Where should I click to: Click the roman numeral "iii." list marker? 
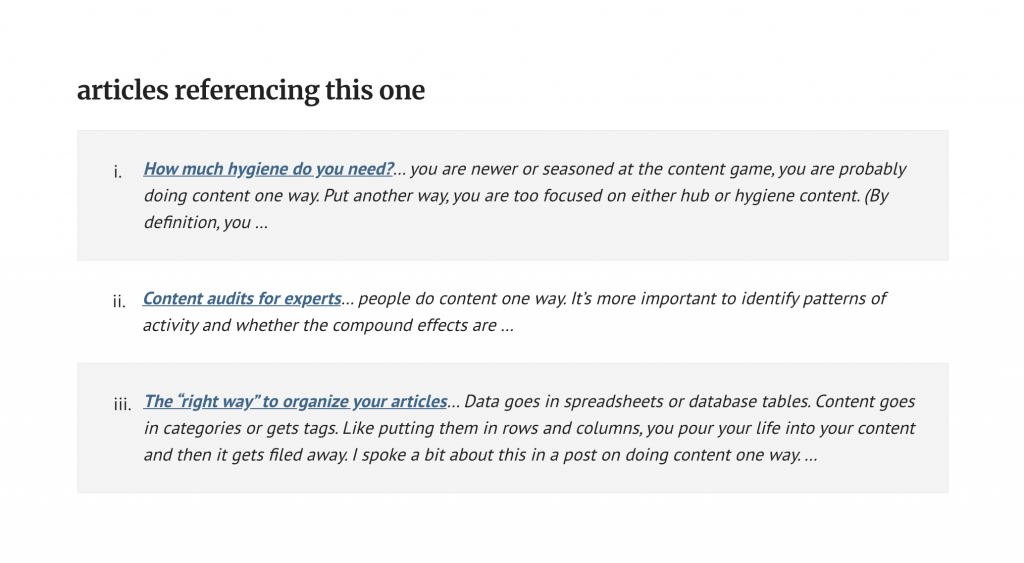tap(122, 404)
